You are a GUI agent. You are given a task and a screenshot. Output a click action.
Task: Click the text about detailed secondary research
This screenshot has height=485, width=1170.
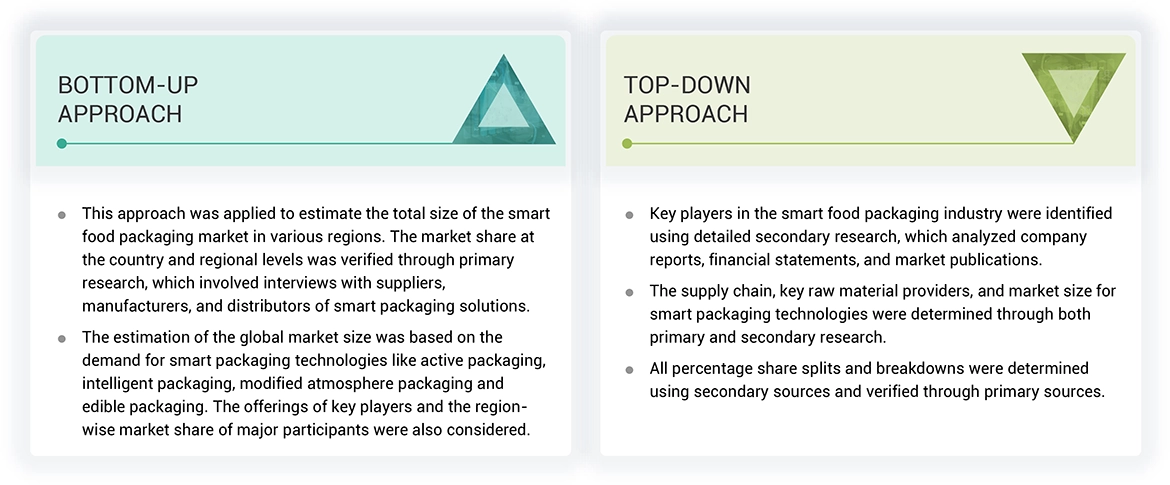click(880, 237)
